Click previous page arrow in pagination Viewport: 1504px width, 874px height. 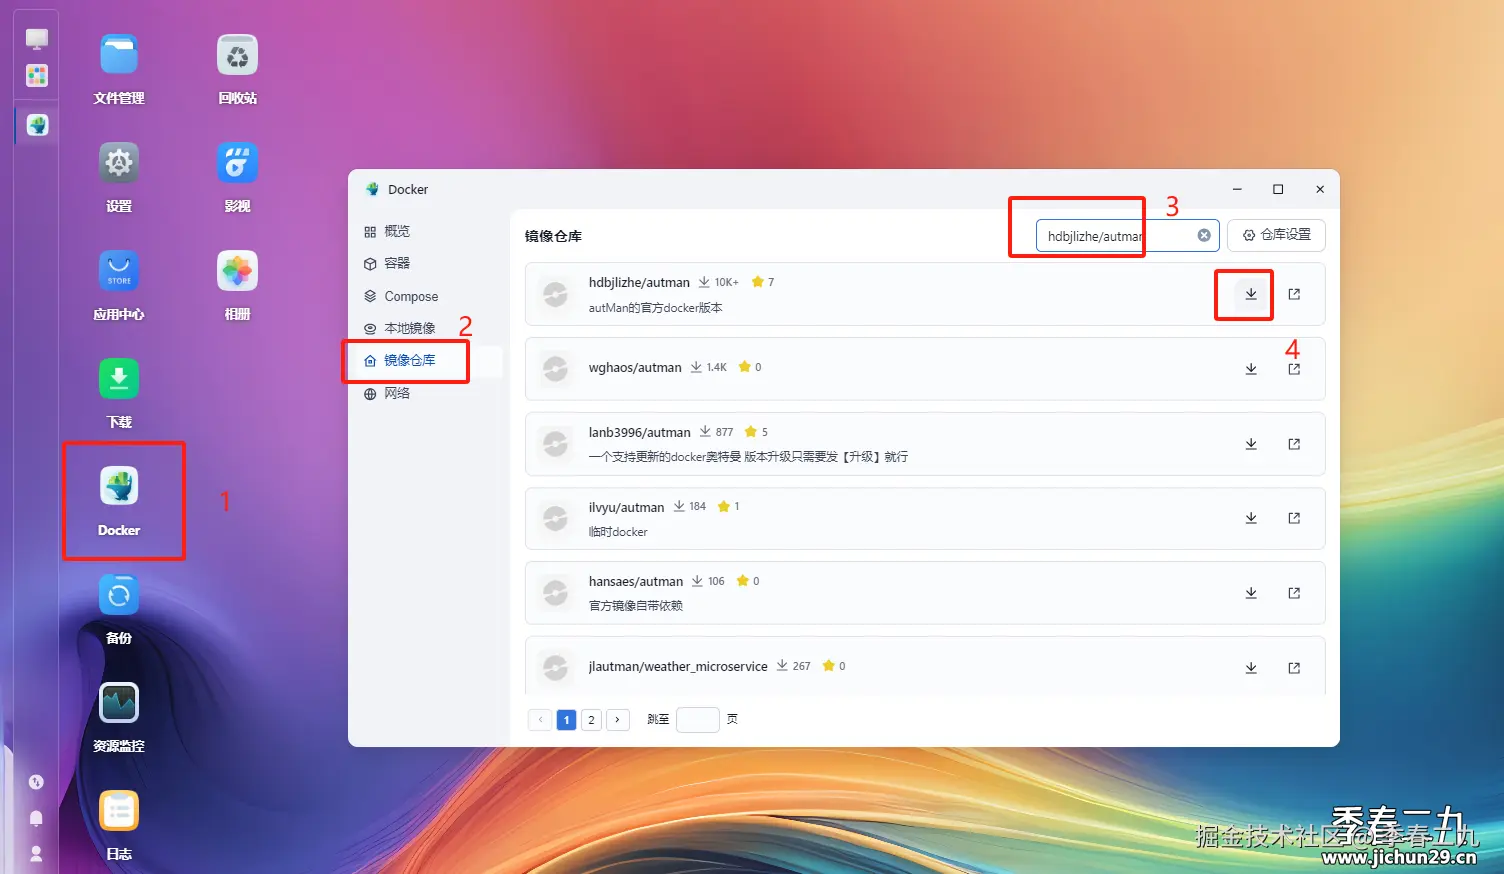point(540,720)
